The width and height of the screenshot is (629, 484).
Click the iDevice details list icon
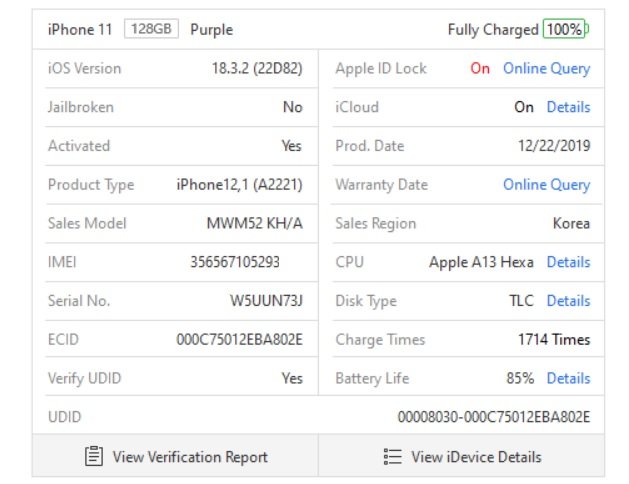click(x=392, y=456)
